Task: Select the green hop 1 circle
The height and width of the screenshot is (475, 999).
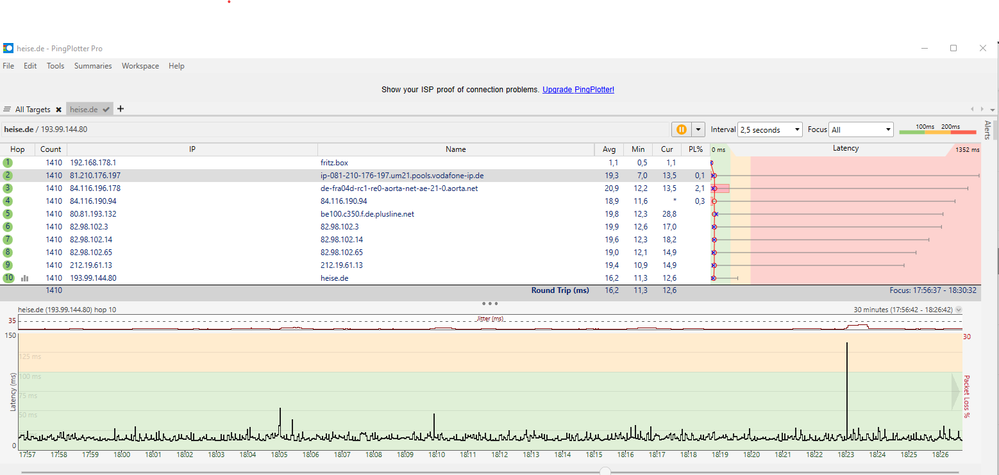Action: [8, 162]
